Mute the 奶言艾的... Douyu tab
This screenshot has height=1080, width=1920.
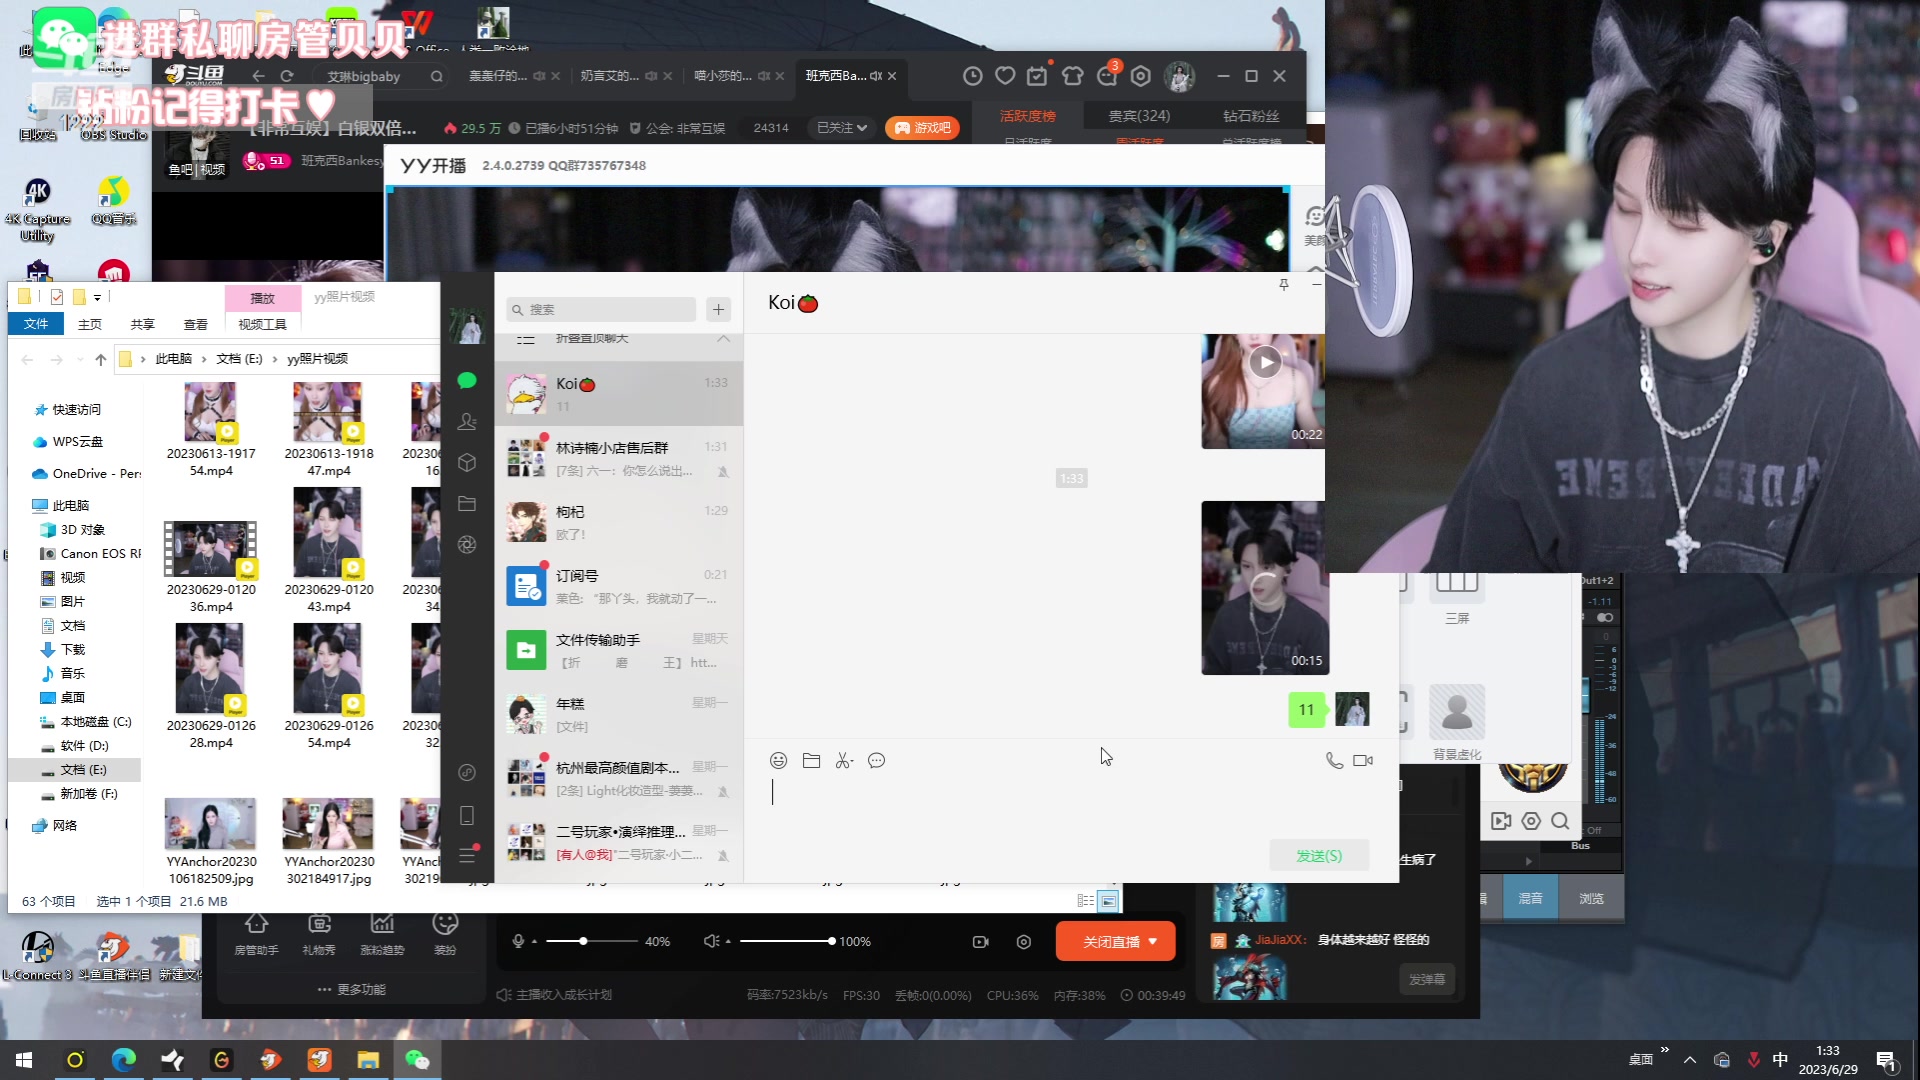tap(651, 76)
